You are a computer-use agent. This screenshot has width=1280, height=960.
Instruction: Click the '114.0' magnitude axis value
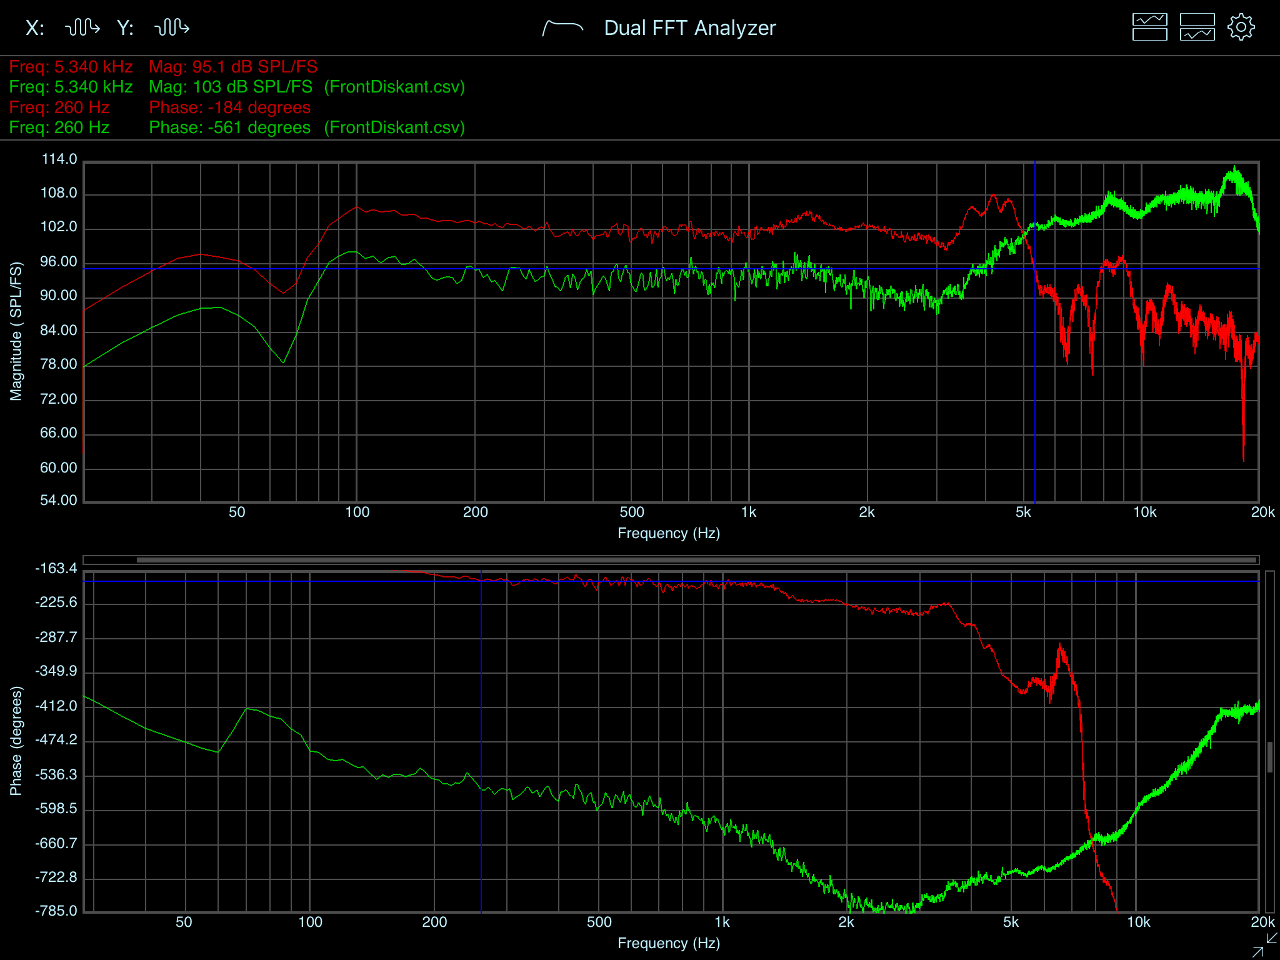point(59,159)
